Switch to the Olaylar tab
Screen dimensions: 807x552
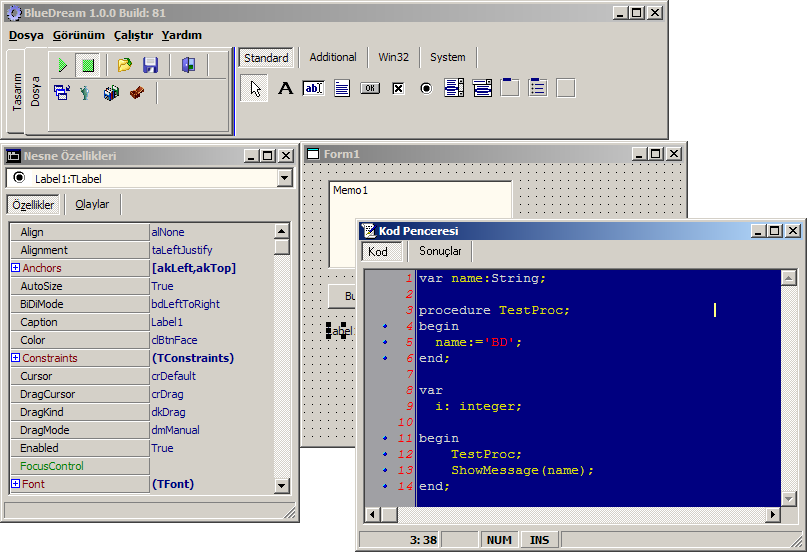(x=92, y=204)
